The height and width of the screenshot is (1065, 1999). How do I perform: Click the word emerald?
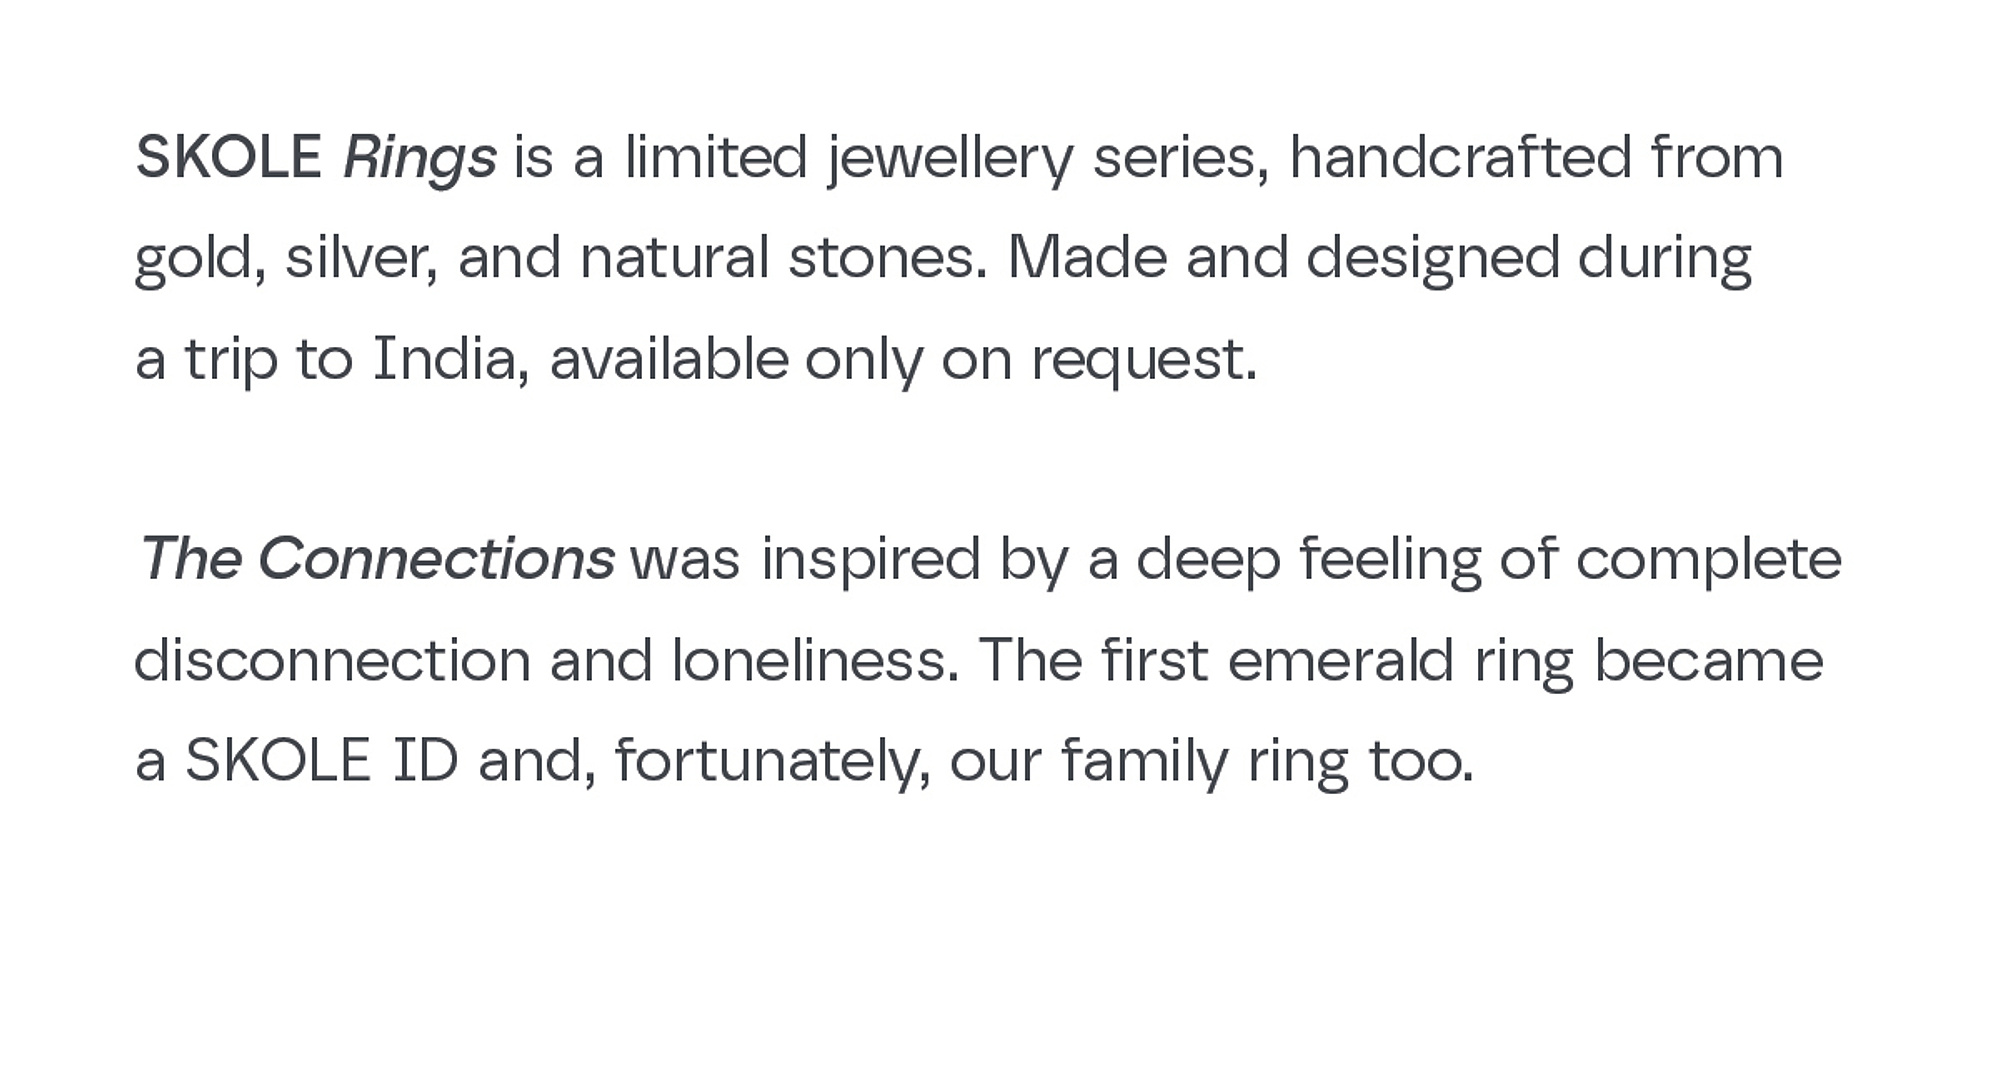coord(1340,660)
